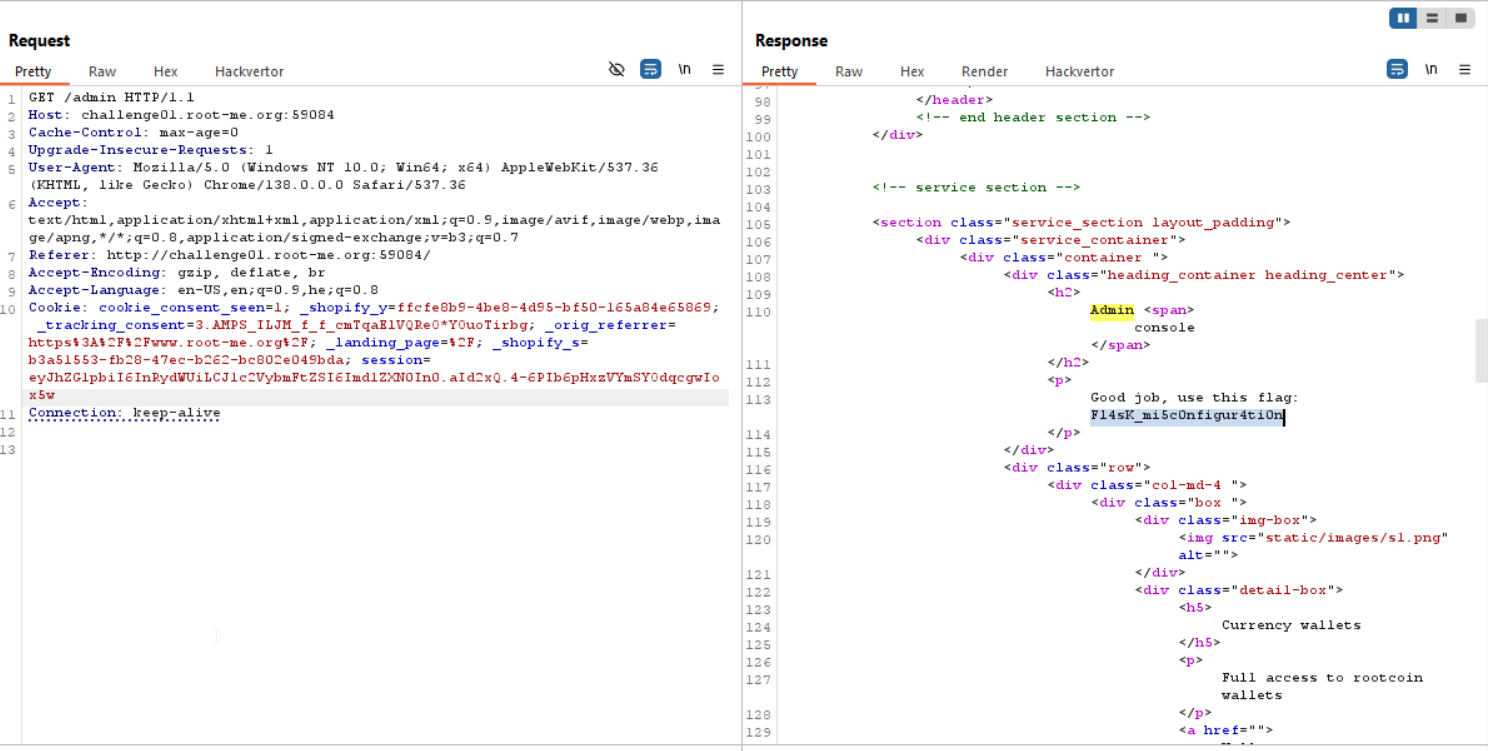This screenshot has height=751, width=1488.
Task: Open the Raw tab in Request panel
Action: [x=102, y=71]
